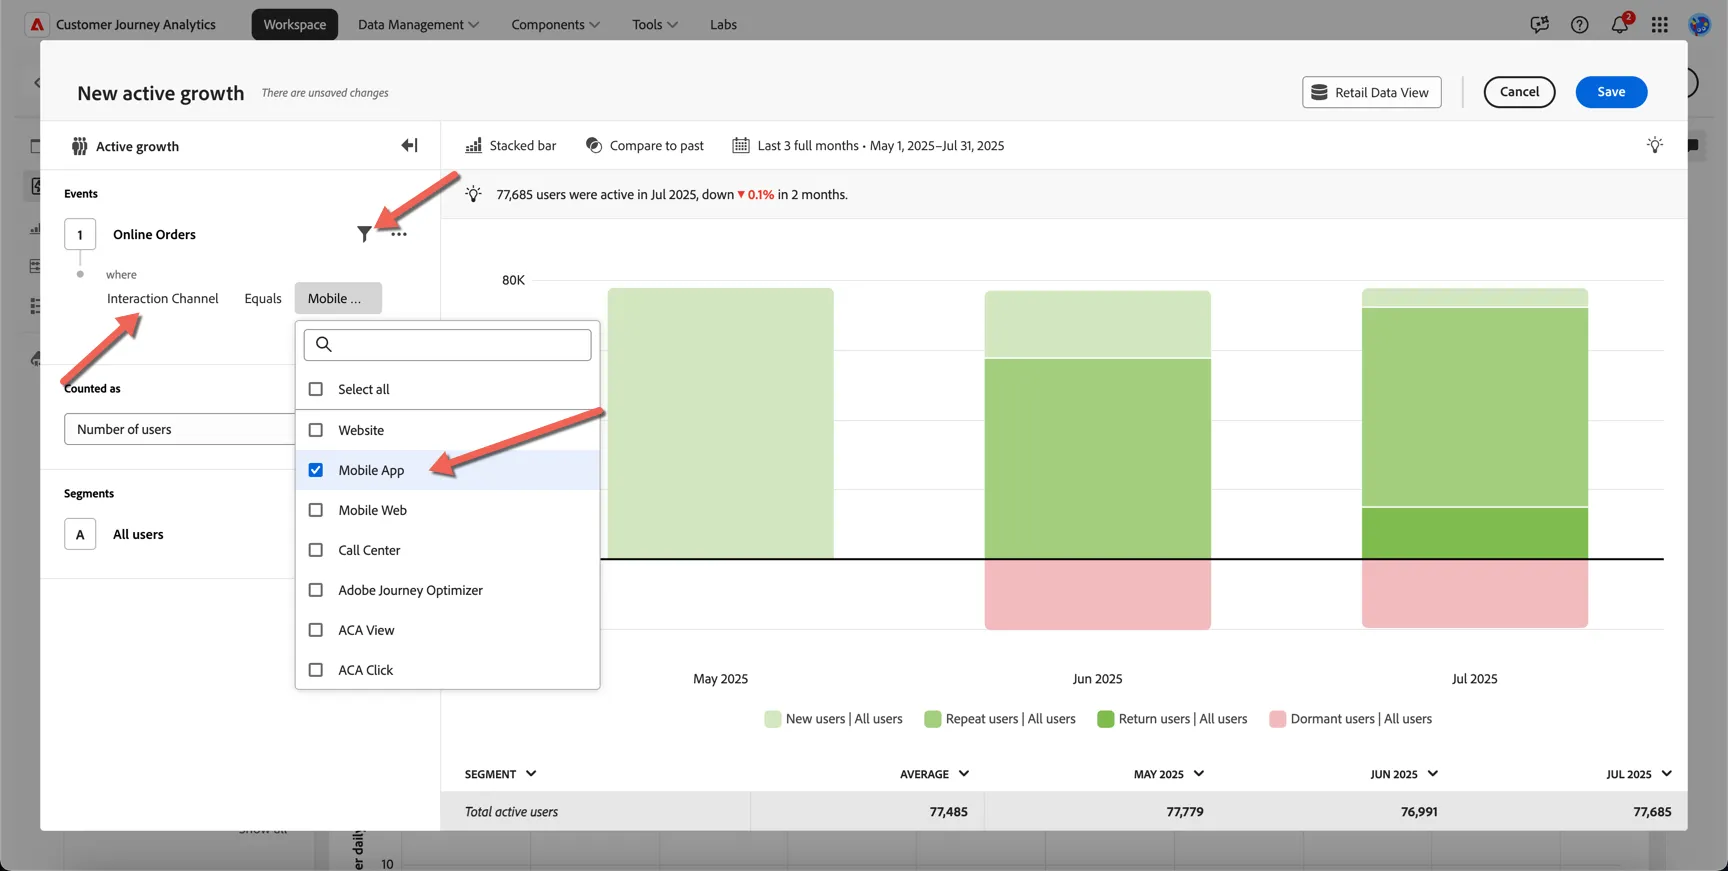The height and width of the screenshot is (871, 1728).
Task: Check the Website option
Action: click(x=316, y=430)
